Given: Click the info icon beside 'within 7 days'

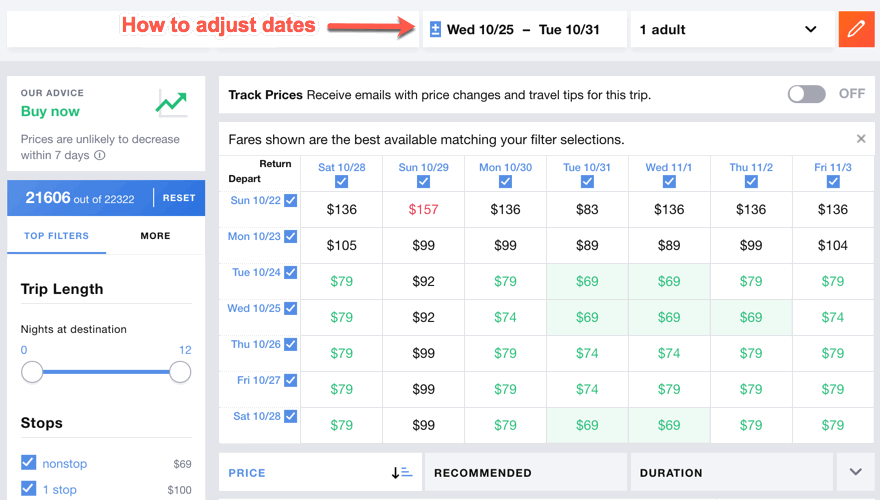Looking at the screenshot, I should 100,156.
